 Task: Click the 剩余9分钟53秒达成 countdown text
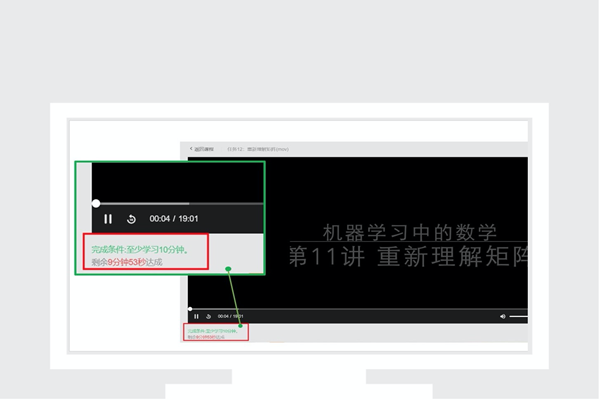click(125, 261)
